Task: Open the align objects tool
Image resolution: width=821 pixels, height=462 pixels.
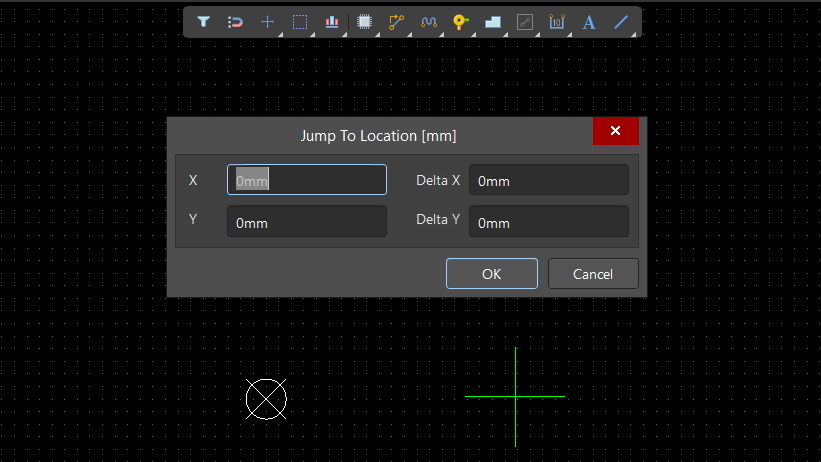Action: click(331, 21)
